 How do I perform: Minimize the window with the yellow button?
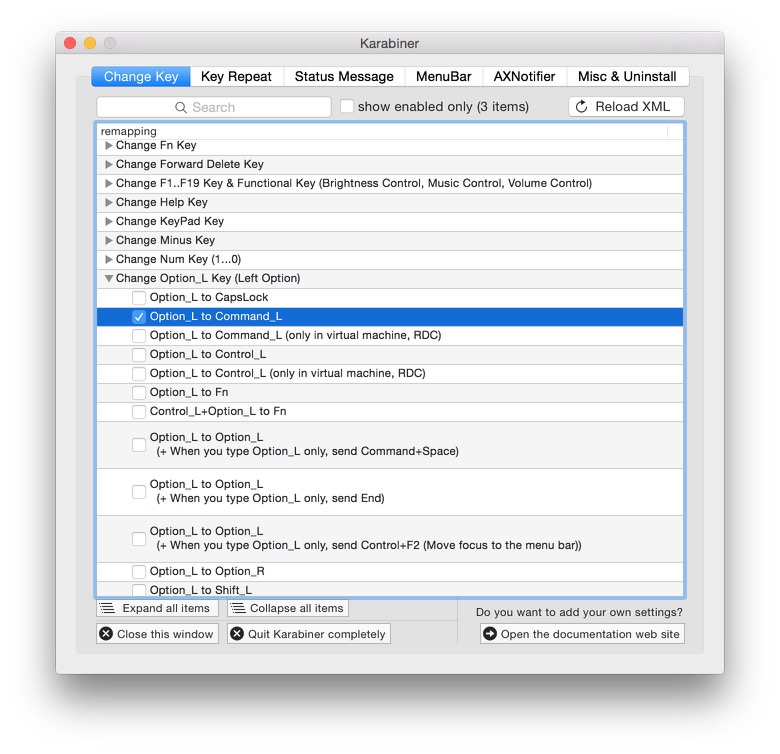(90, 43)
